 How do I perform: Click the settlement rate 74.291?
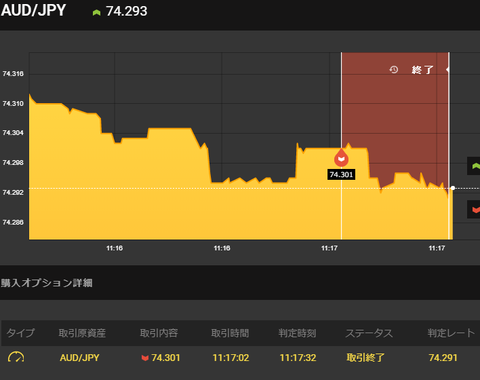(x=443, y=358)
